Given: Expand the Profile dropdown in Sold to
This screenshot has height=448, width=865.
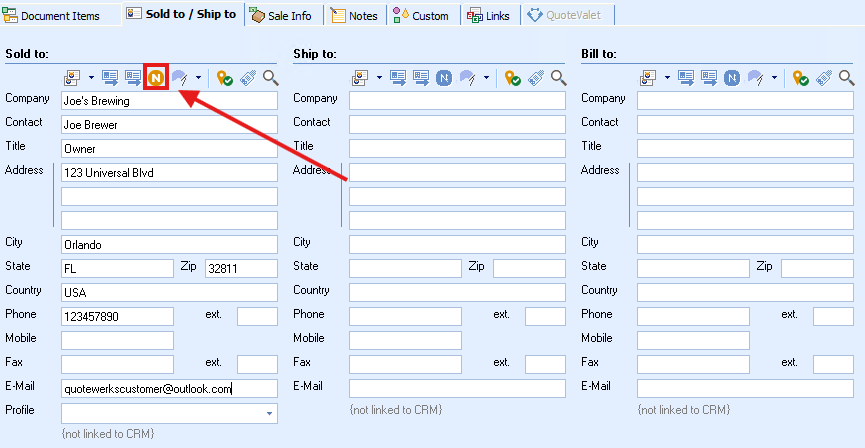Looking at the screenshot, I should pos(269,413).
